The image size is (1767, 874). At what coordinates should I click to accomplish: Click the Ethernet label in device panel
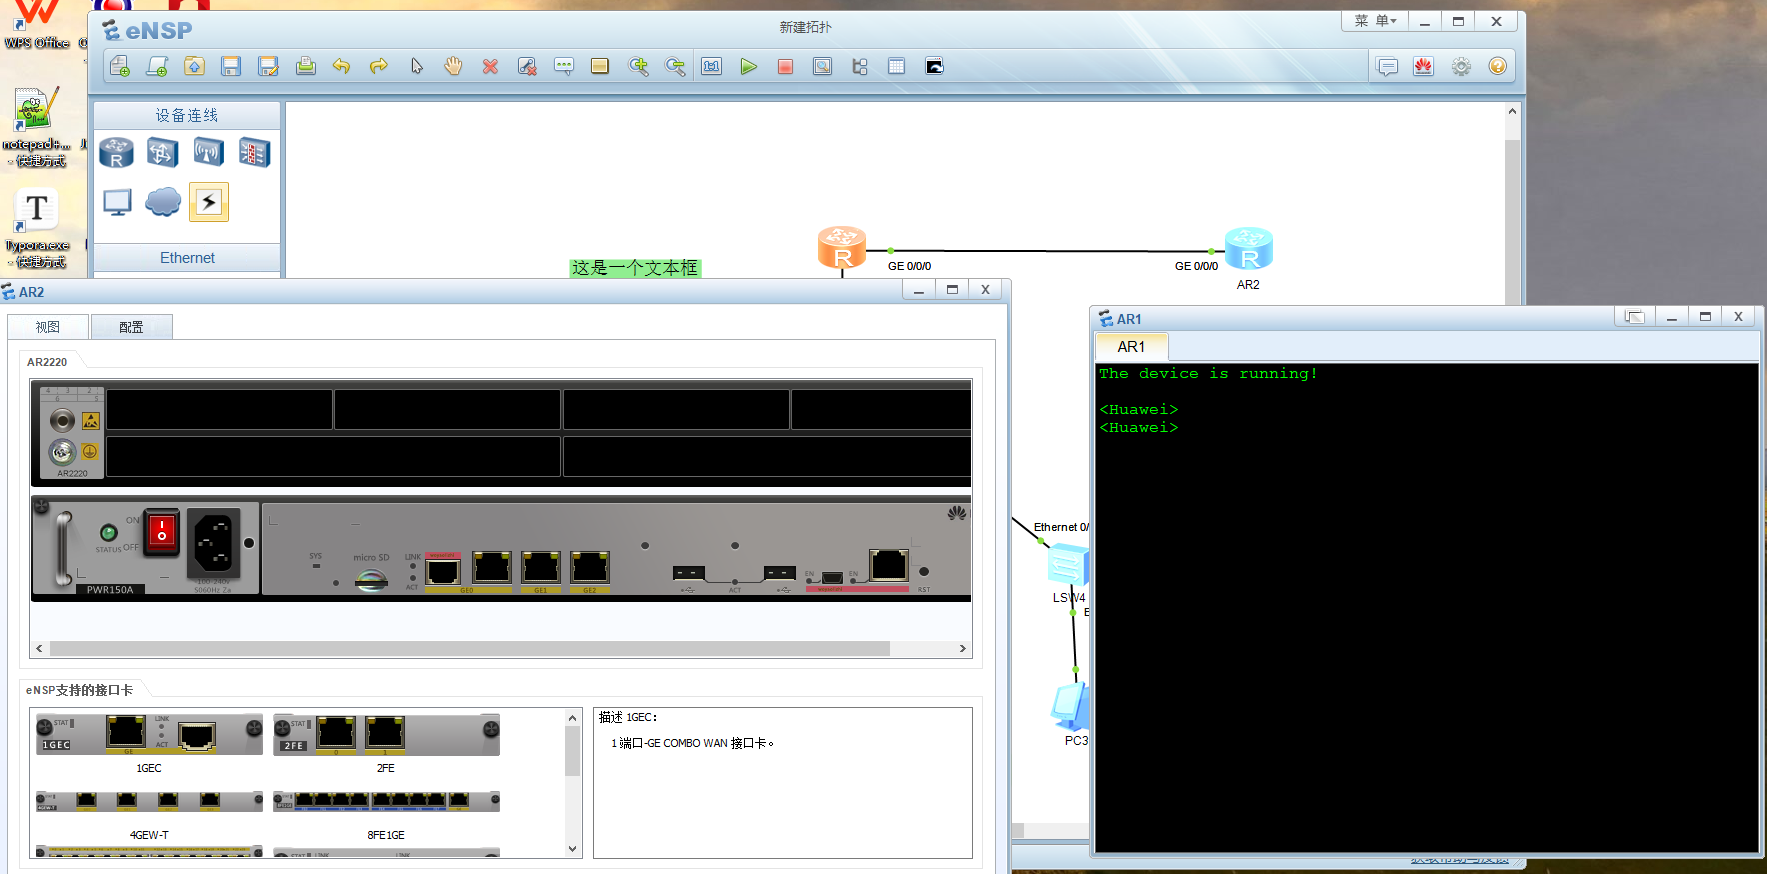[187, 258]
